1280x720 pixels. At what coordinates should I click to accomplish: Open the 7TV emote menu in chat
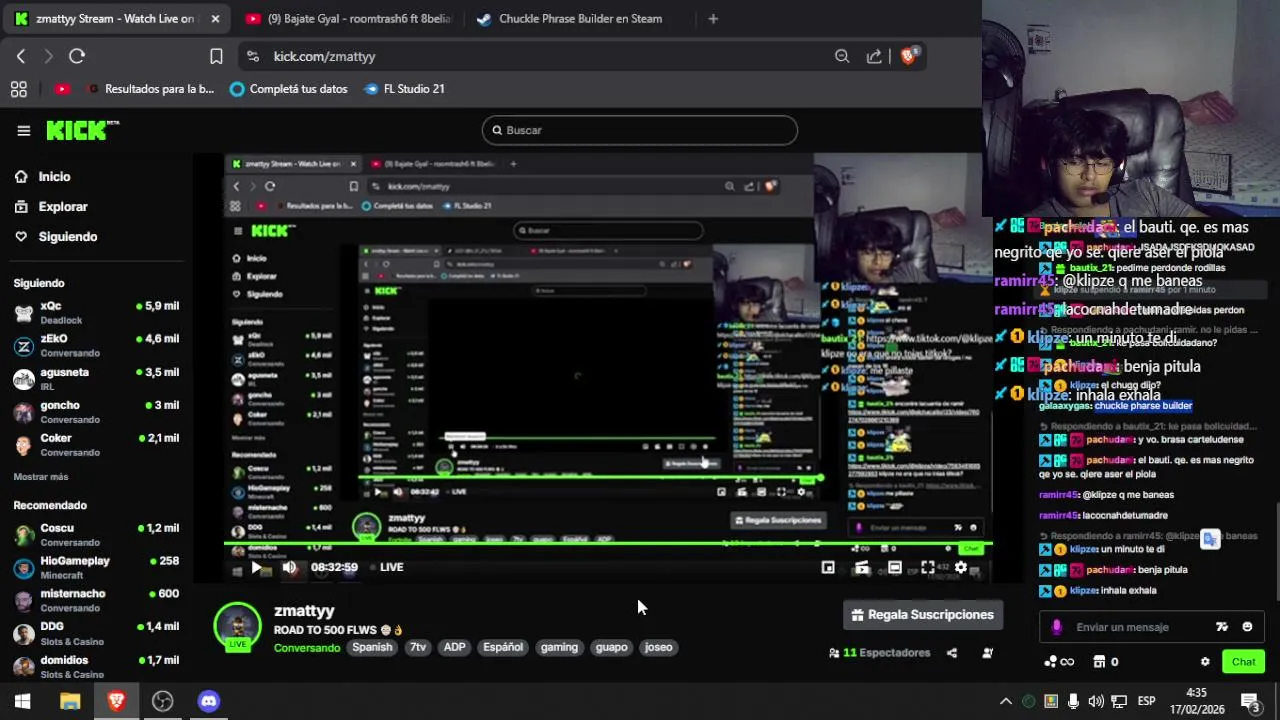point(1221,627)
